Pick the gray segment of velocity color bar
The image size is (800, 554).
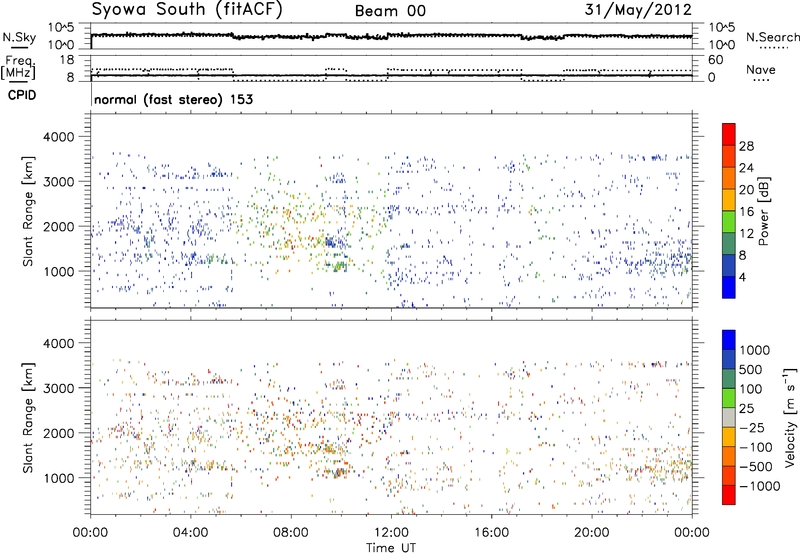[x=729, y=417]
